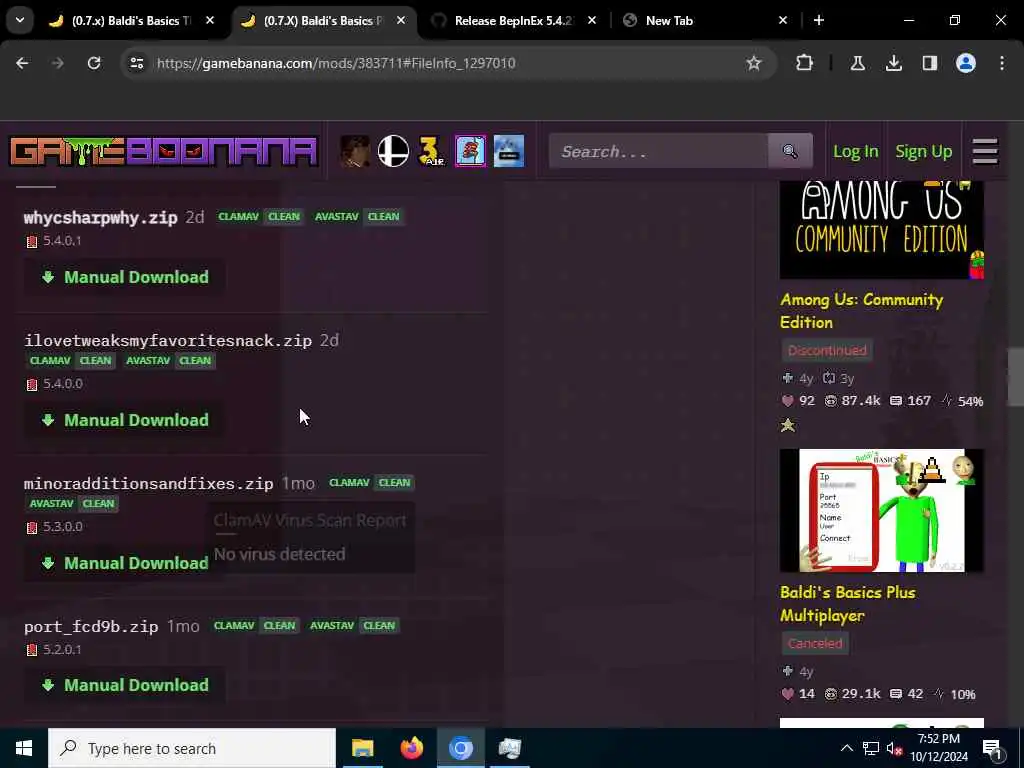Click port_fcd9b.zip file name
Screen dimensions: 1024x768
[x=91, y=627]
